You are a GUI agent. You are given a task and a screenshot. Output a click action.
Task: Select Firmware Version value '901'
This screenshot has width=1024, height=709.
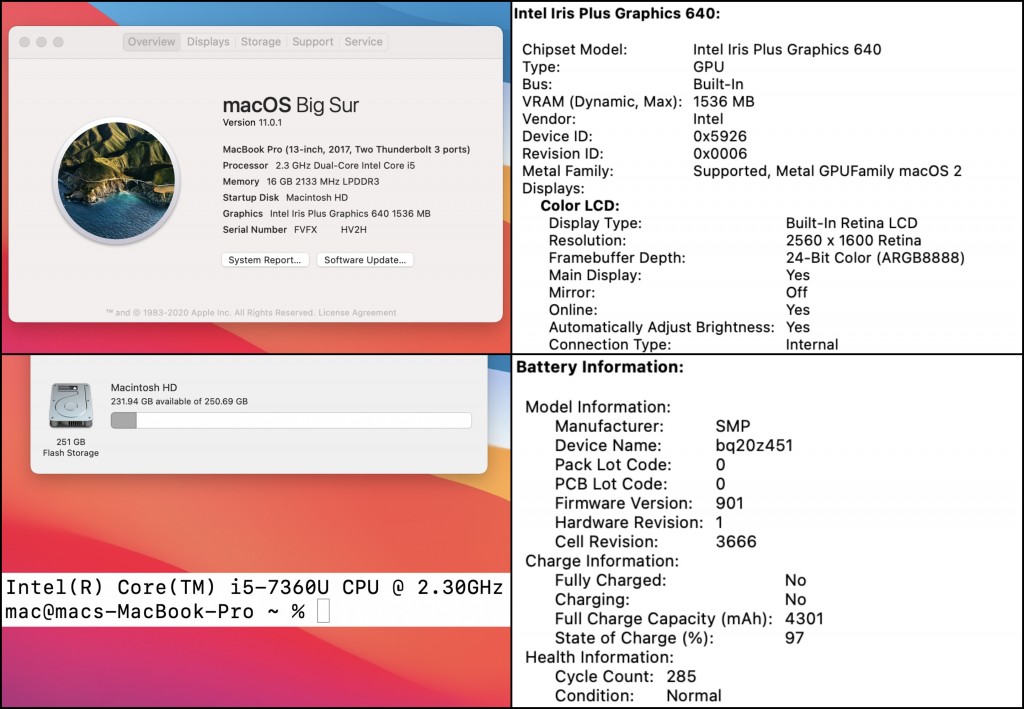[729, 503]
